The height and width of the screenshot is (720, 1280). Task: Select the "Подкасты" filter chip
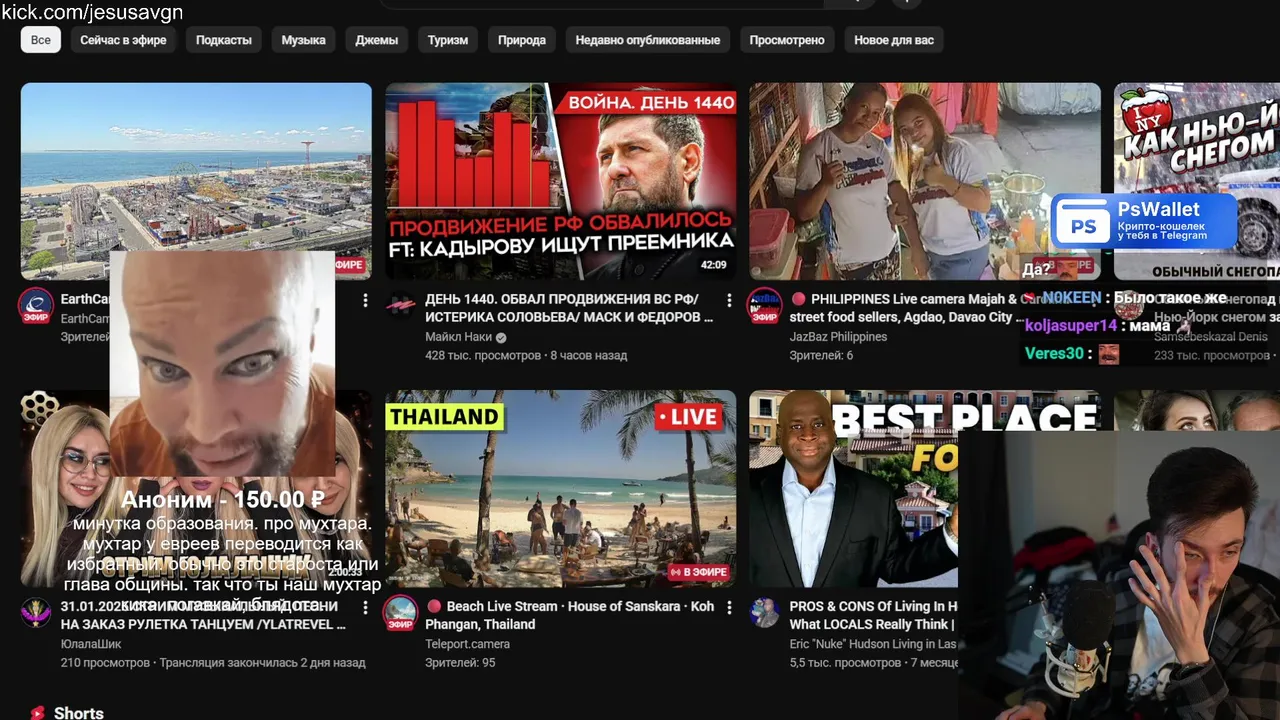(x=224, y=40)
